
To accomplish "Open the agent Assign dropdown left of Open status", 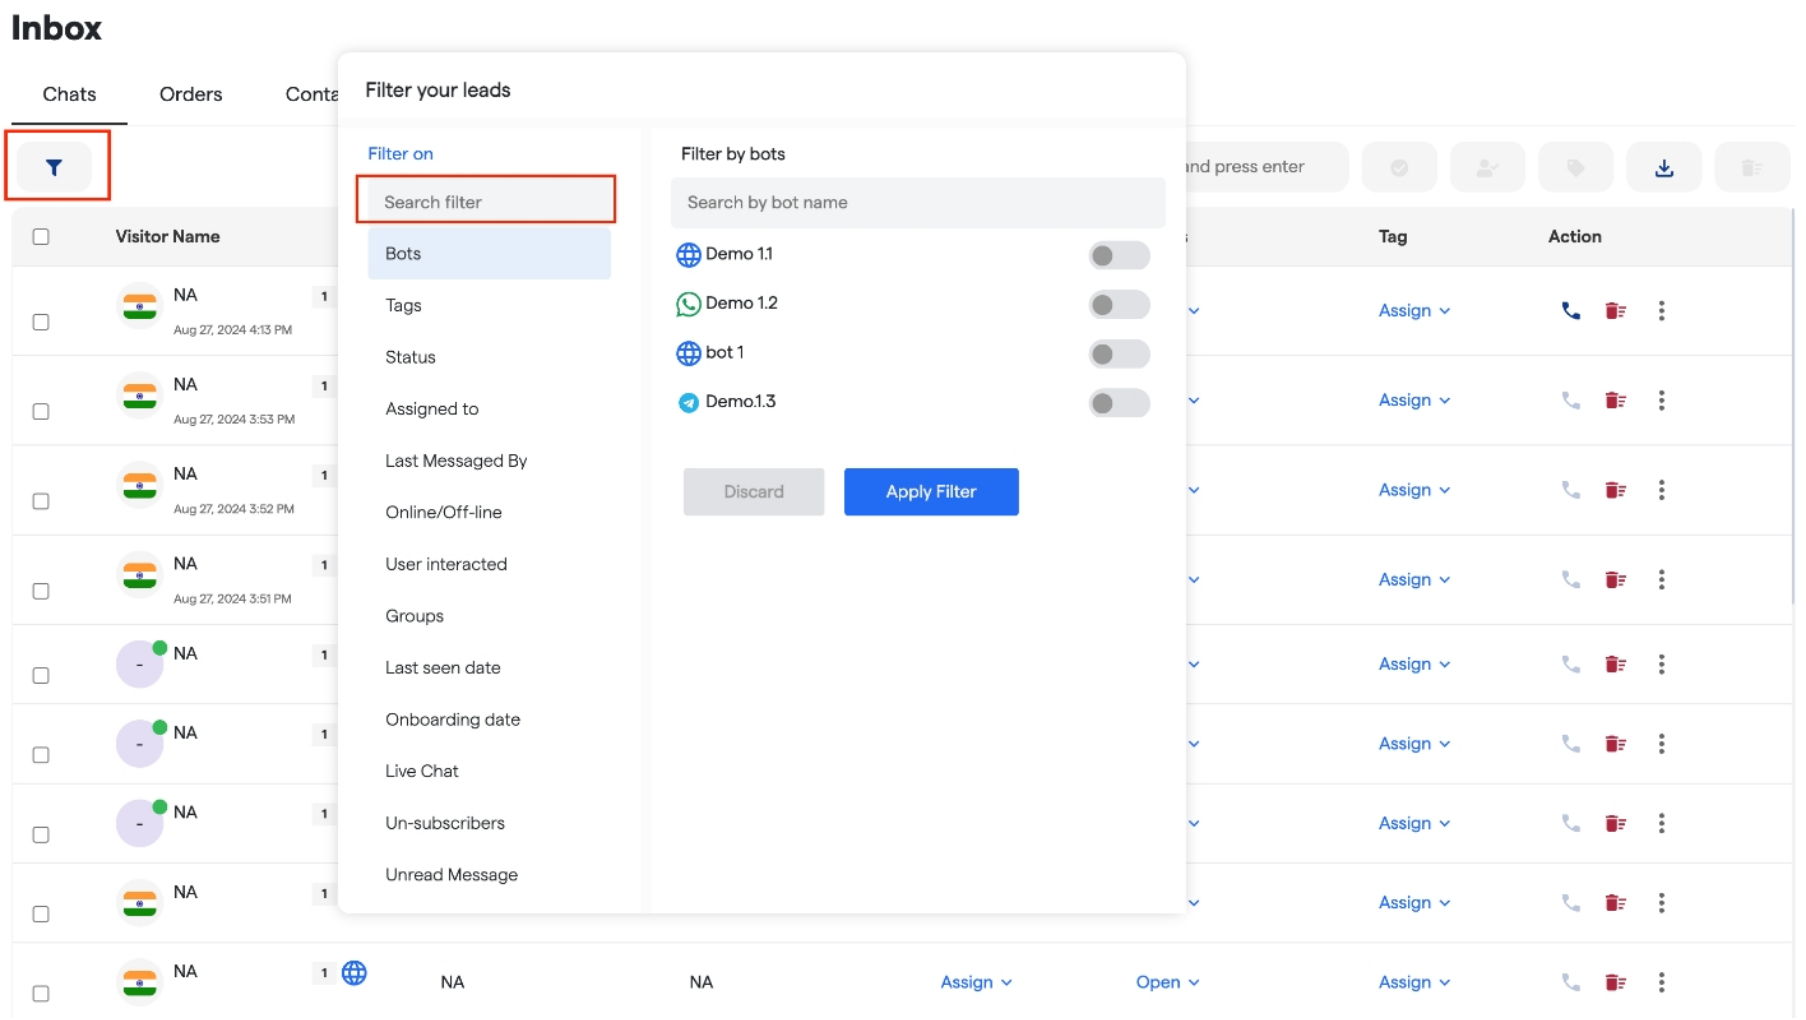I will click(x=976, y=982).
